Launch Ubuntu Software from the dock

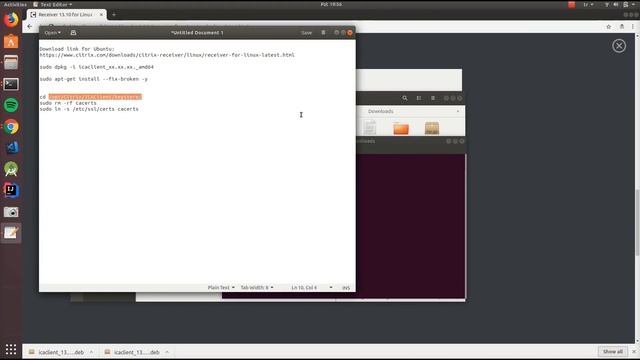tap(11, 42)
